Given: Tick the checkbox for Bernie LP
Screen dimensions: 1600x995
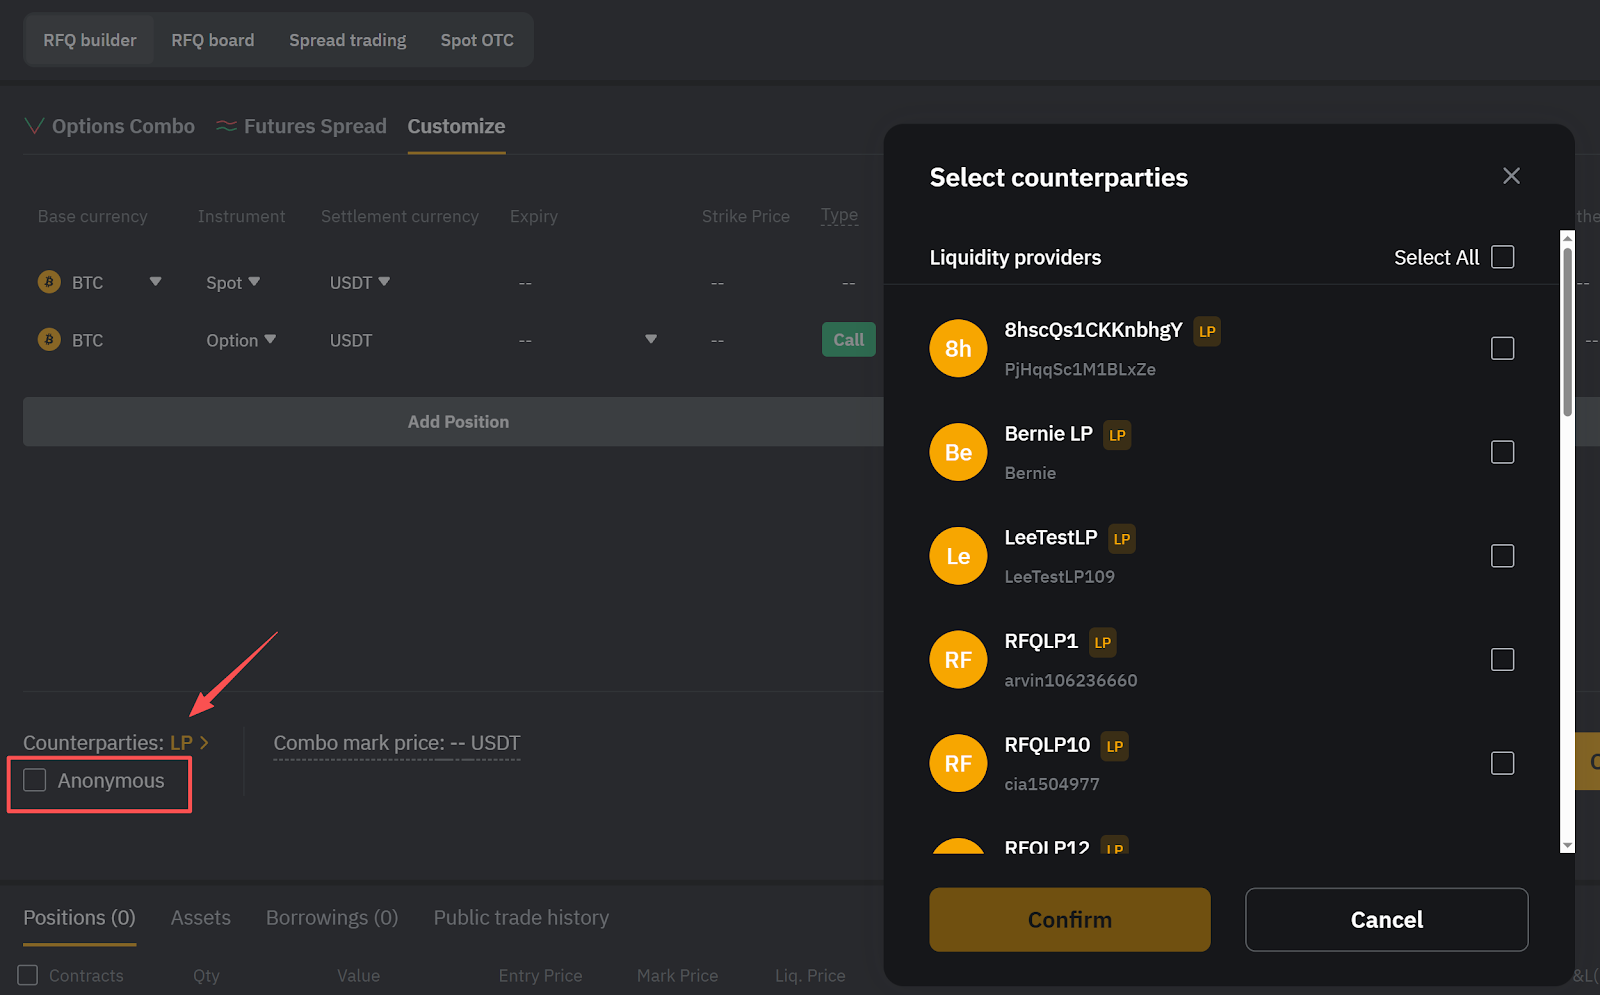Looking at the screenshot, I should point(1502,452).
